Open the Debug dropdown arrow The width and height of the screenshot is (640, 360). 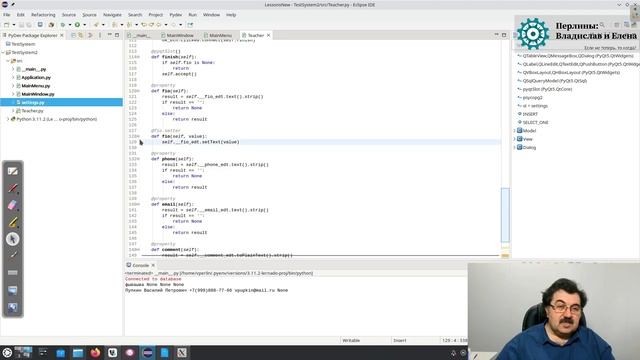point(69,25)
